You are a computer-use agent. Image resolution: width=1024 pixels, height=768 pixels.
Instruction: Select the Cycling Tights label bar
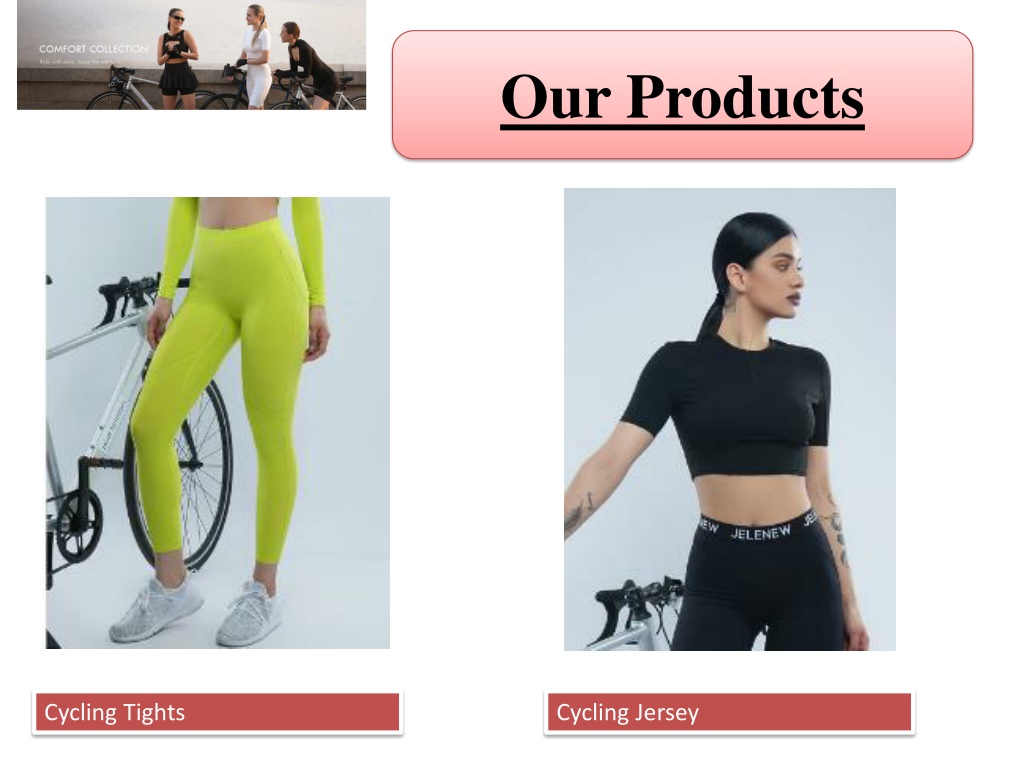click(x=217, y=712)
